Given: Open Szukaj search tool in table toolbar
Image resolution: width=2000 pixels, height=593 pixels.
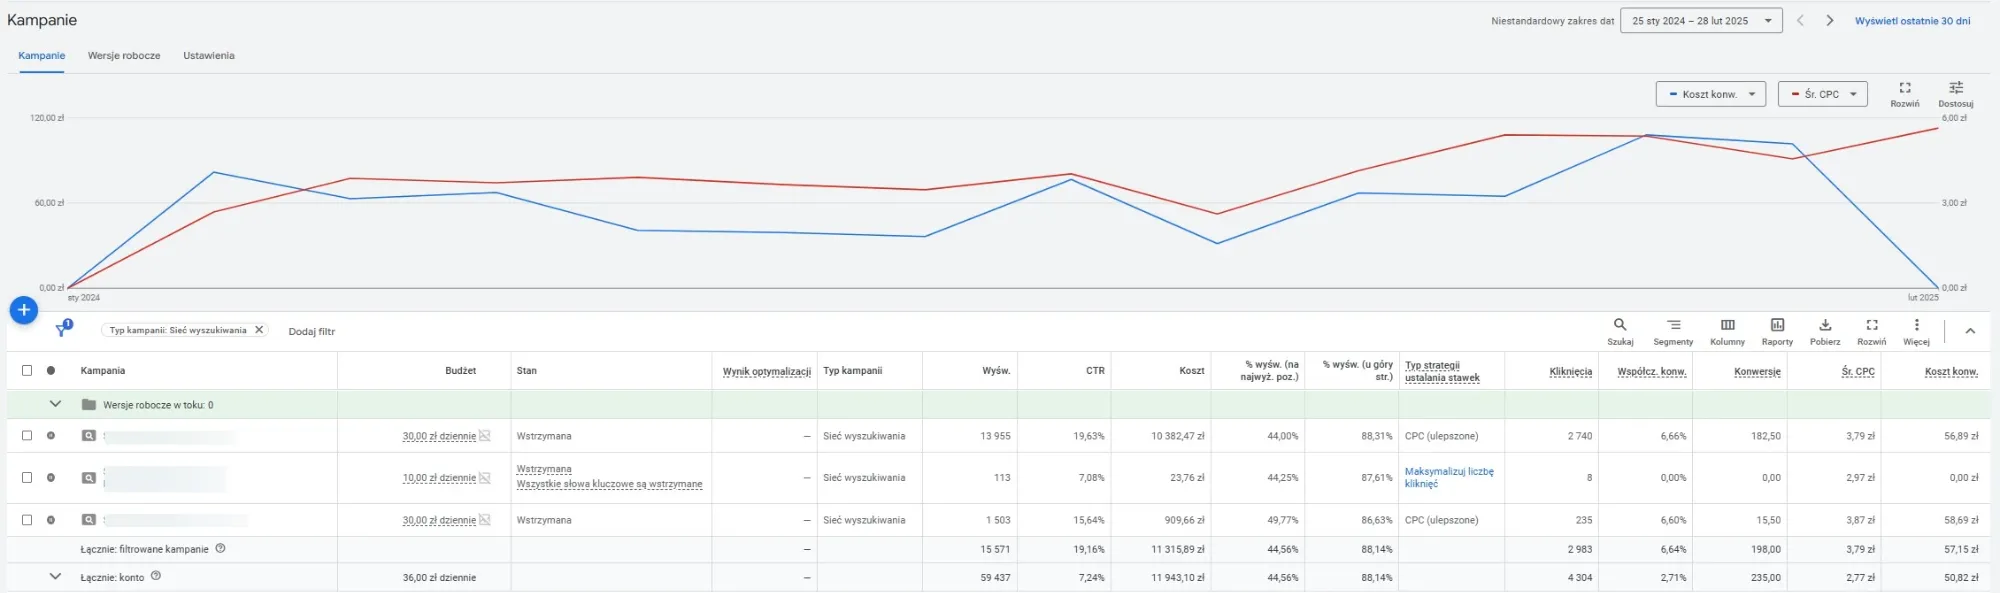Looking at the screenshot, I should (x=1620, y=331).
